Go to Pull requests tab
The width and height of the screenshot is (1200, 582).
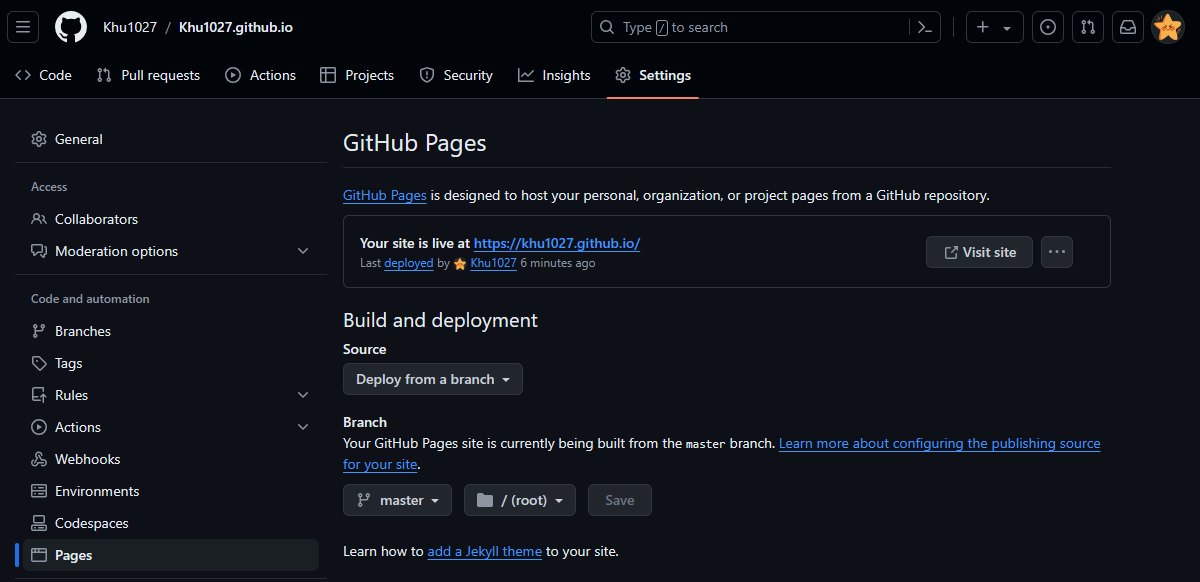(148, 75)
